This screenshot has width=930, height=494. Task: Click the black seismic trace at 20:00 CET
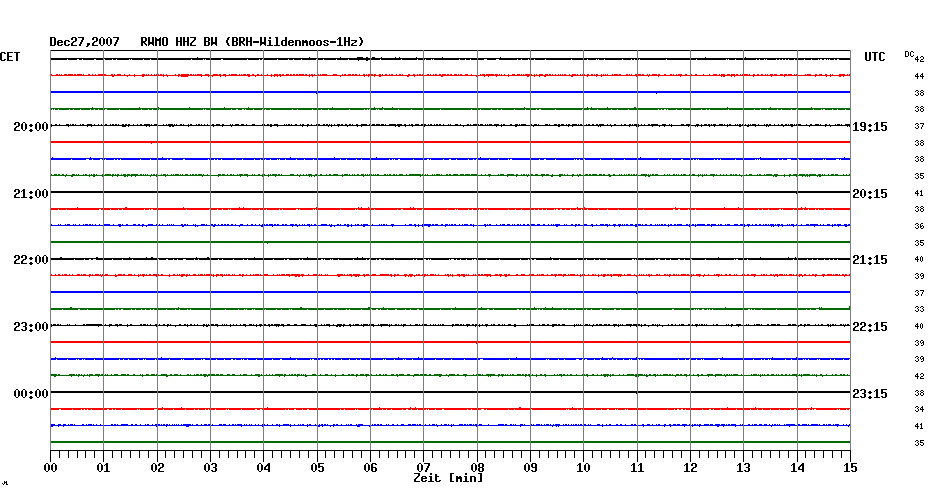click(450, 126)
